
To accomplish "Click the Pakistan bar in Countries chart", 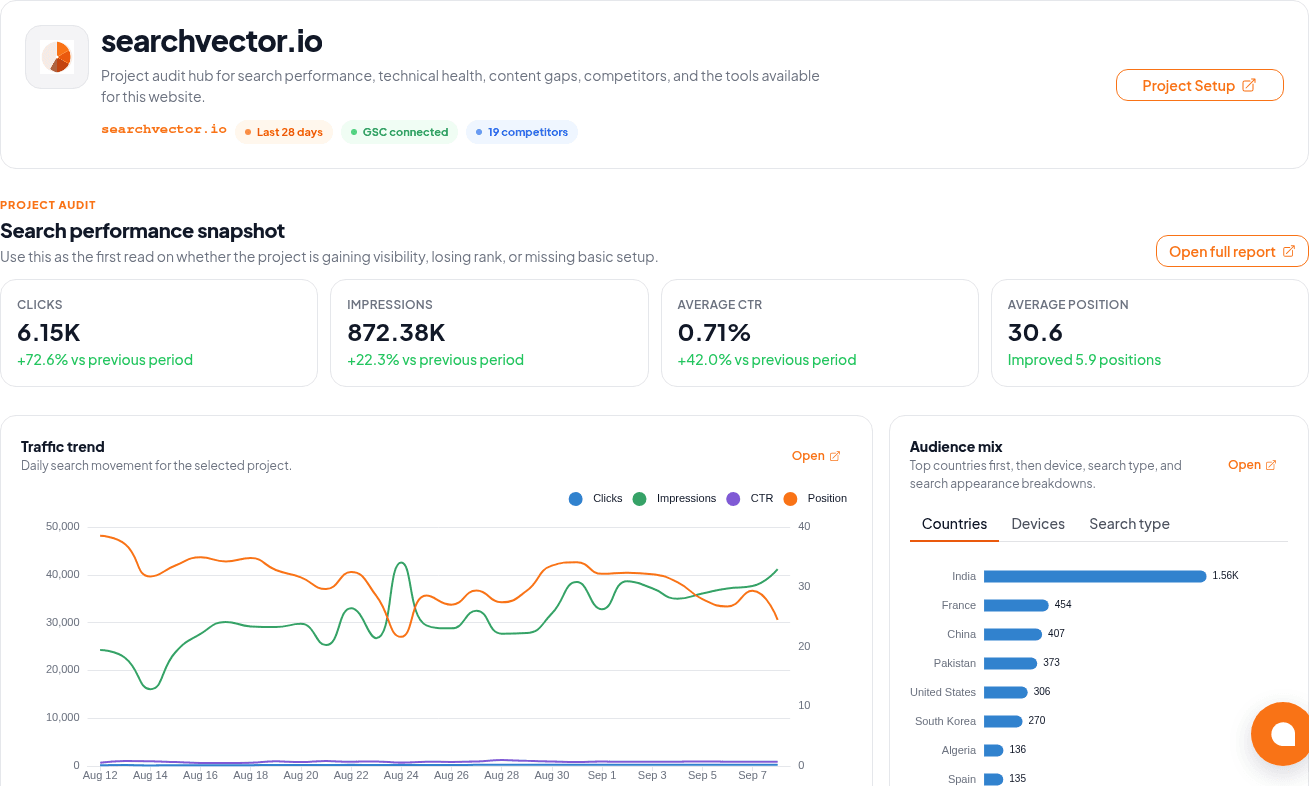I will click(x=1010, y=663).
